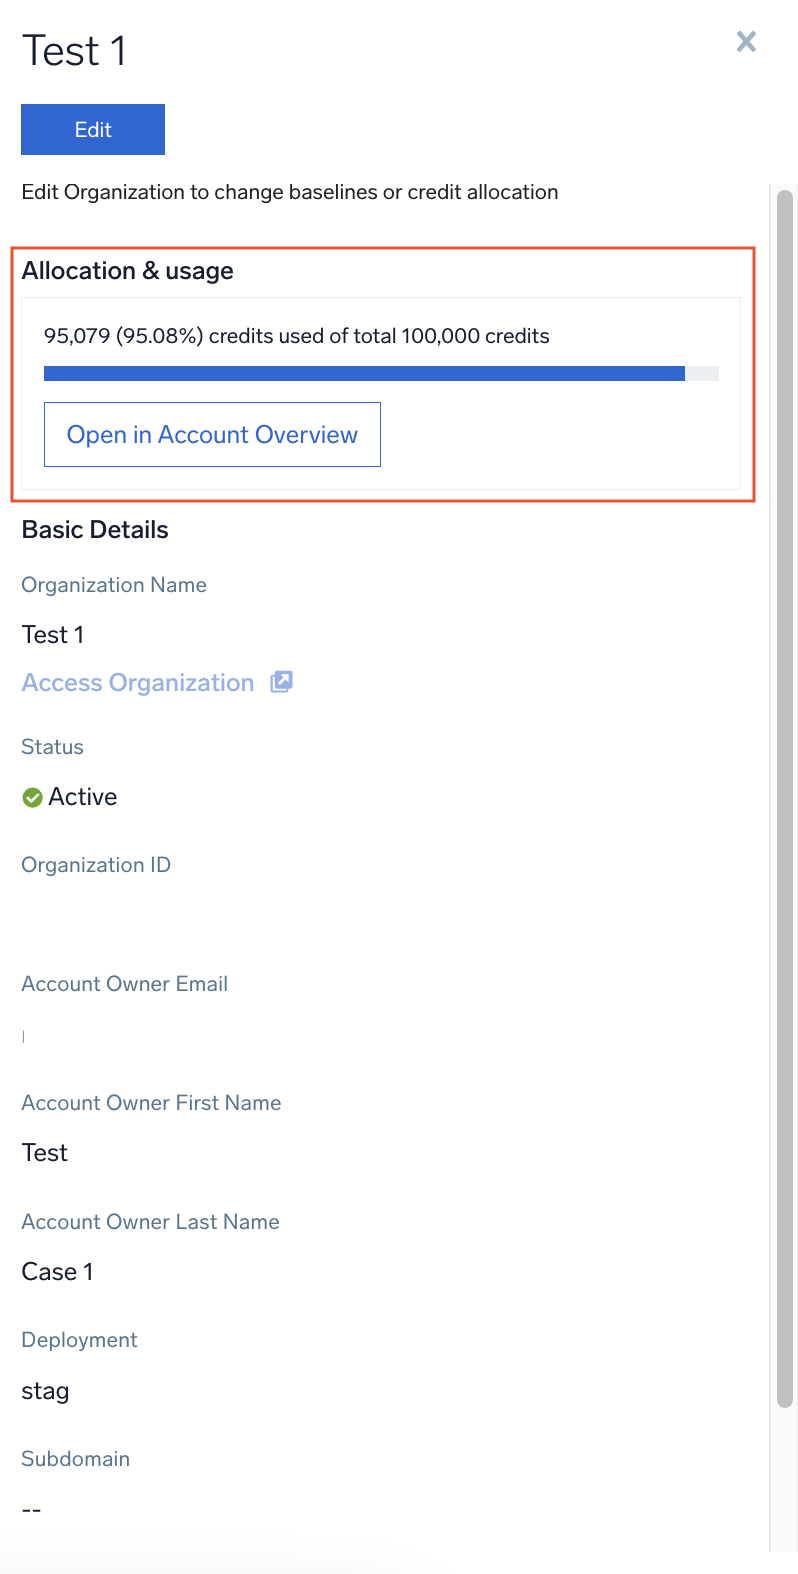Image resolution: width=798 pixels, height=1574 pixels.
Task: Click the Organization Name field label
Action: pos(114,585)
